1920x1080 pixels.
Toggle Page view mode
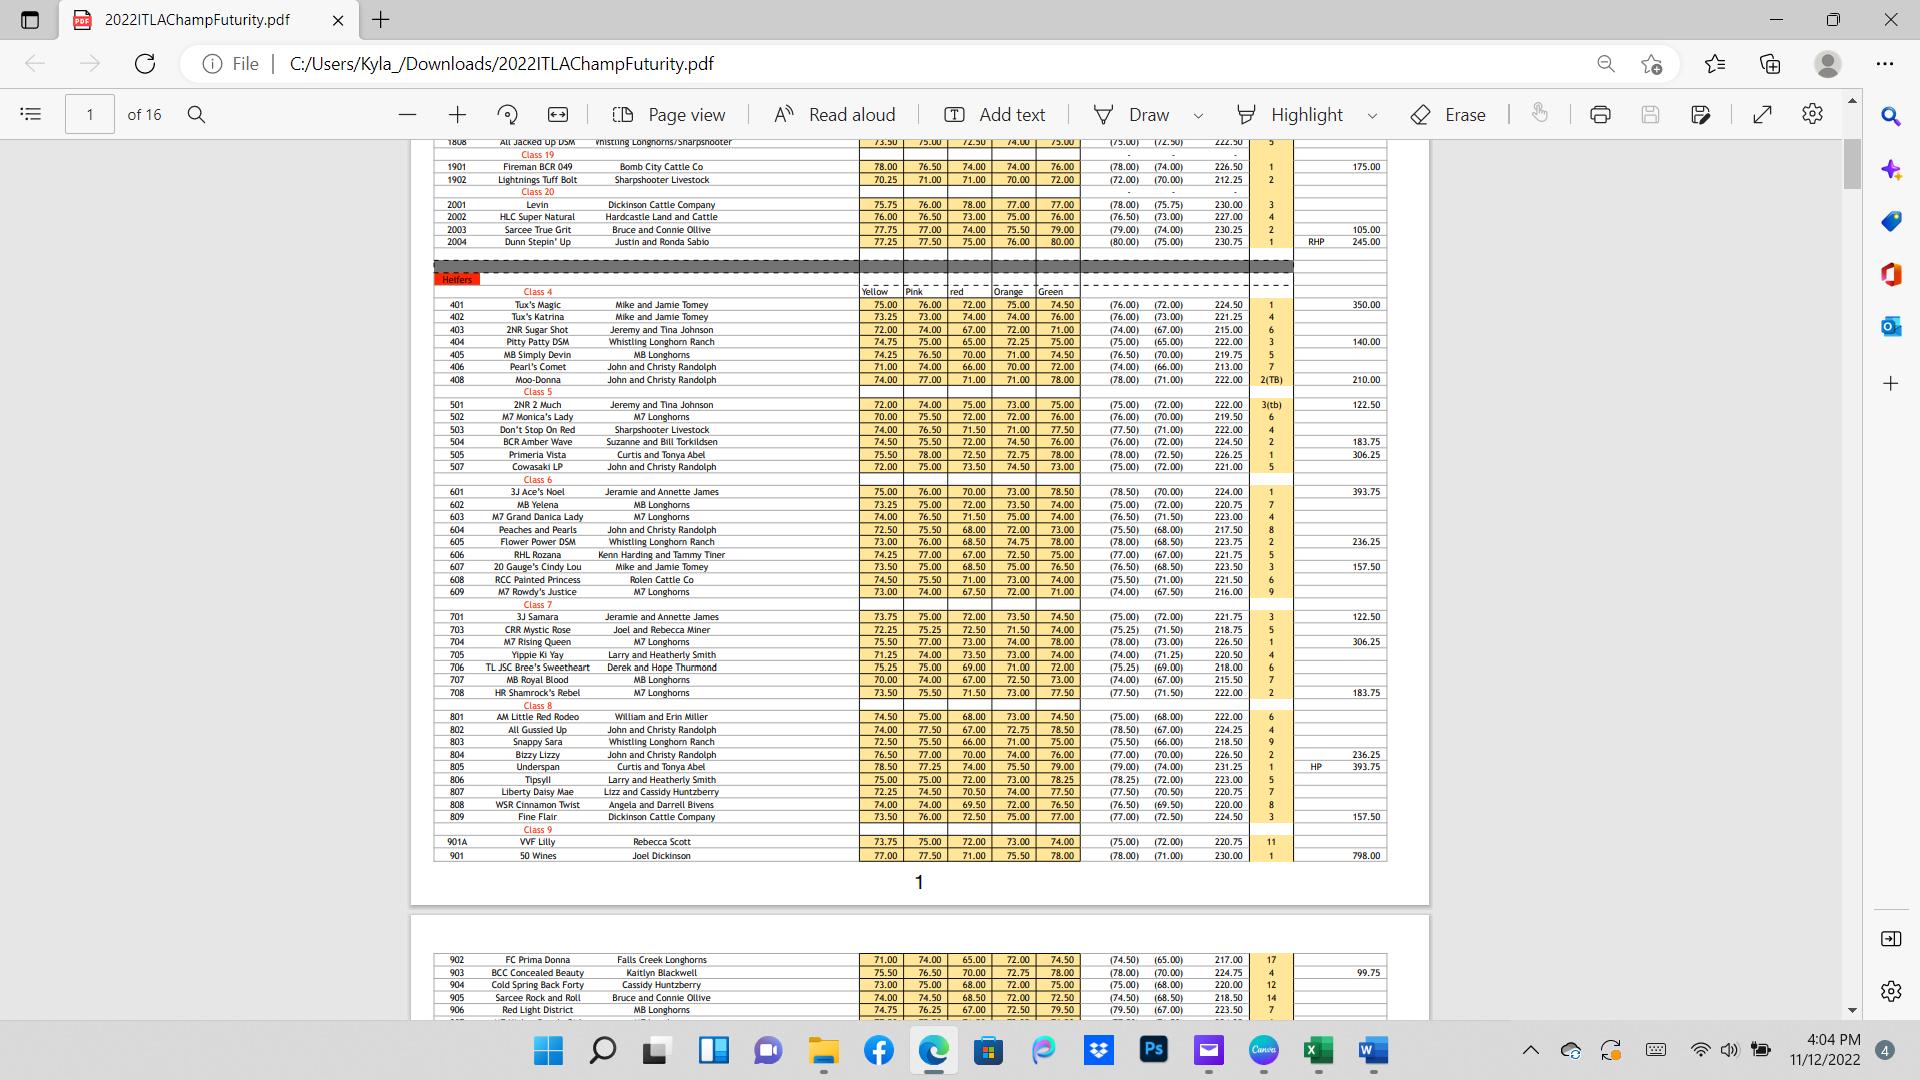pyautogui.click(x=668, y=115)
